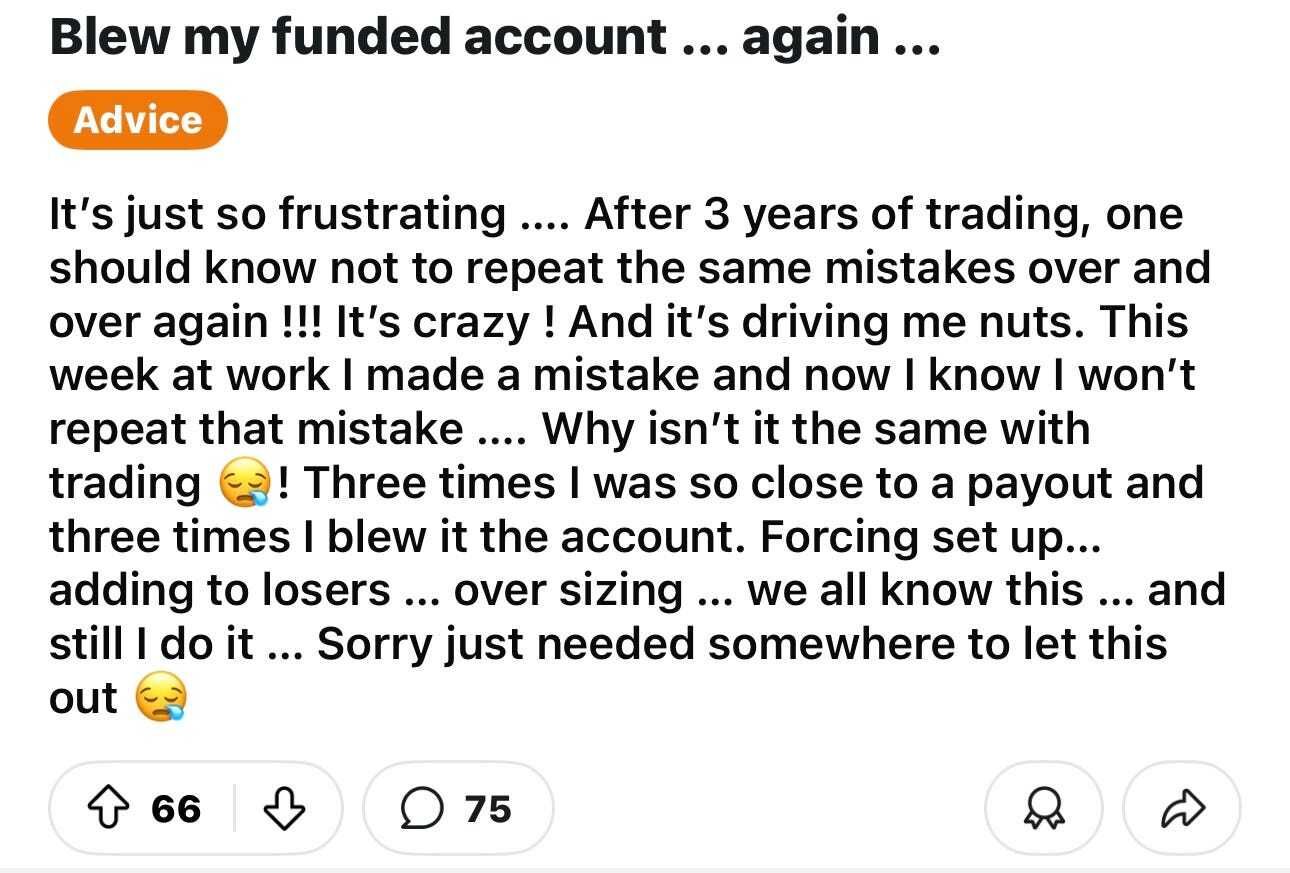Screen dimensions: 1290x873
Task: Click the sentence 'Forcing set up...'
Action: pos(930,537)
